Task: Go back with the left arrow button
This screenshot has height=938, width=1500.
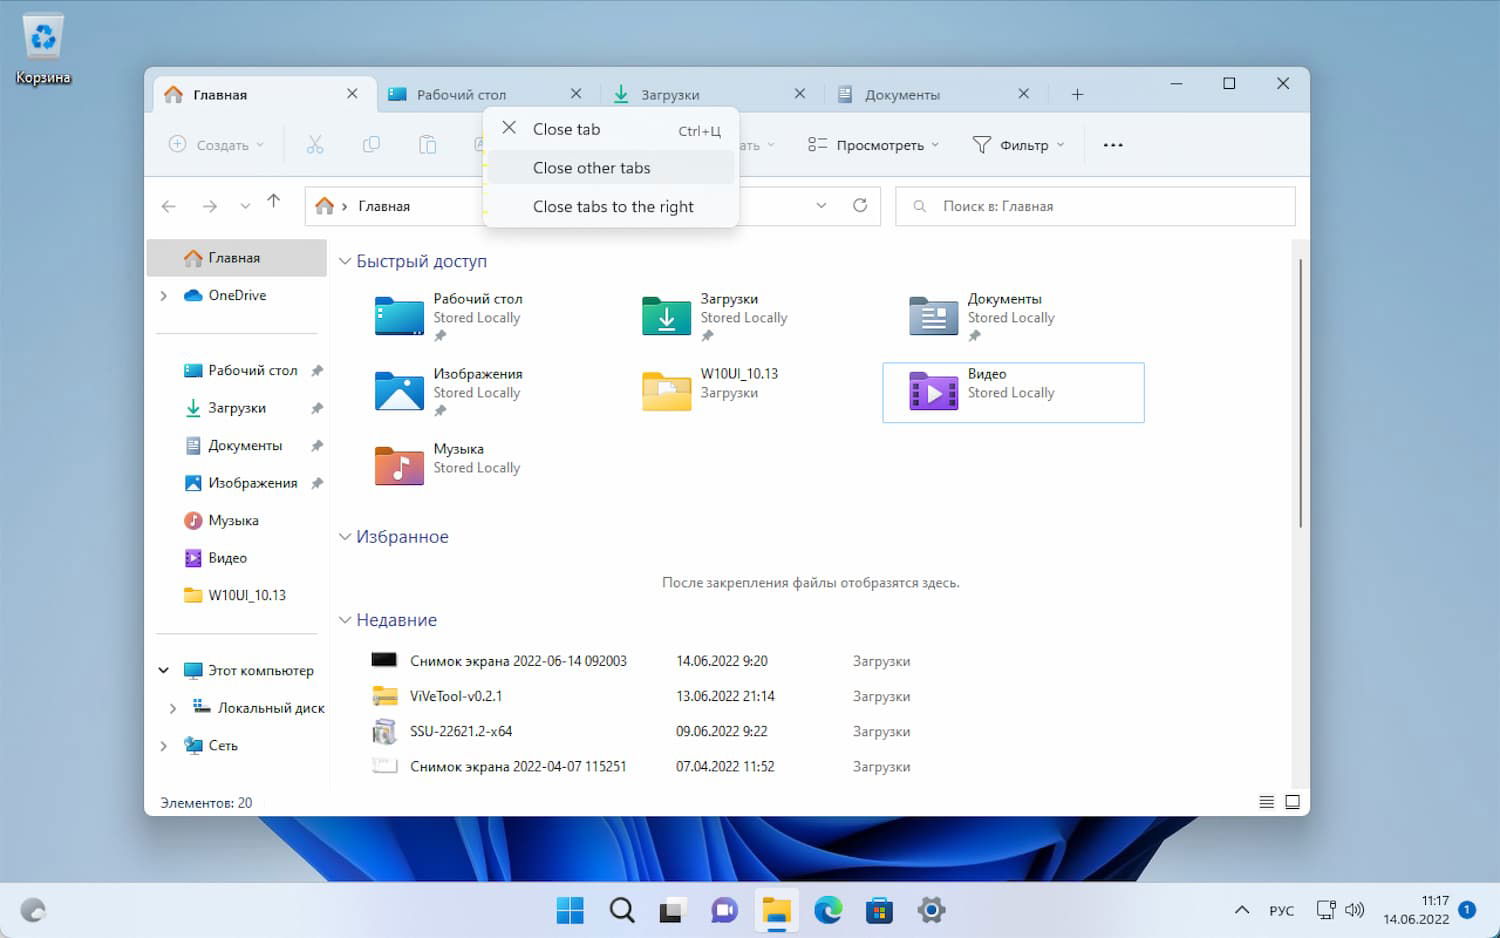Action: [x=169, y=206]
